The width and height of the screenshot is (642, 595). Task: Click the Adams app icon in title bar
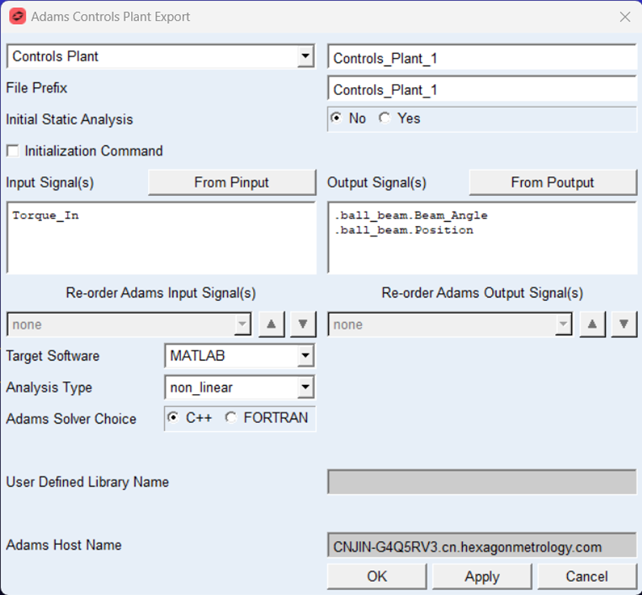(17, 17)
